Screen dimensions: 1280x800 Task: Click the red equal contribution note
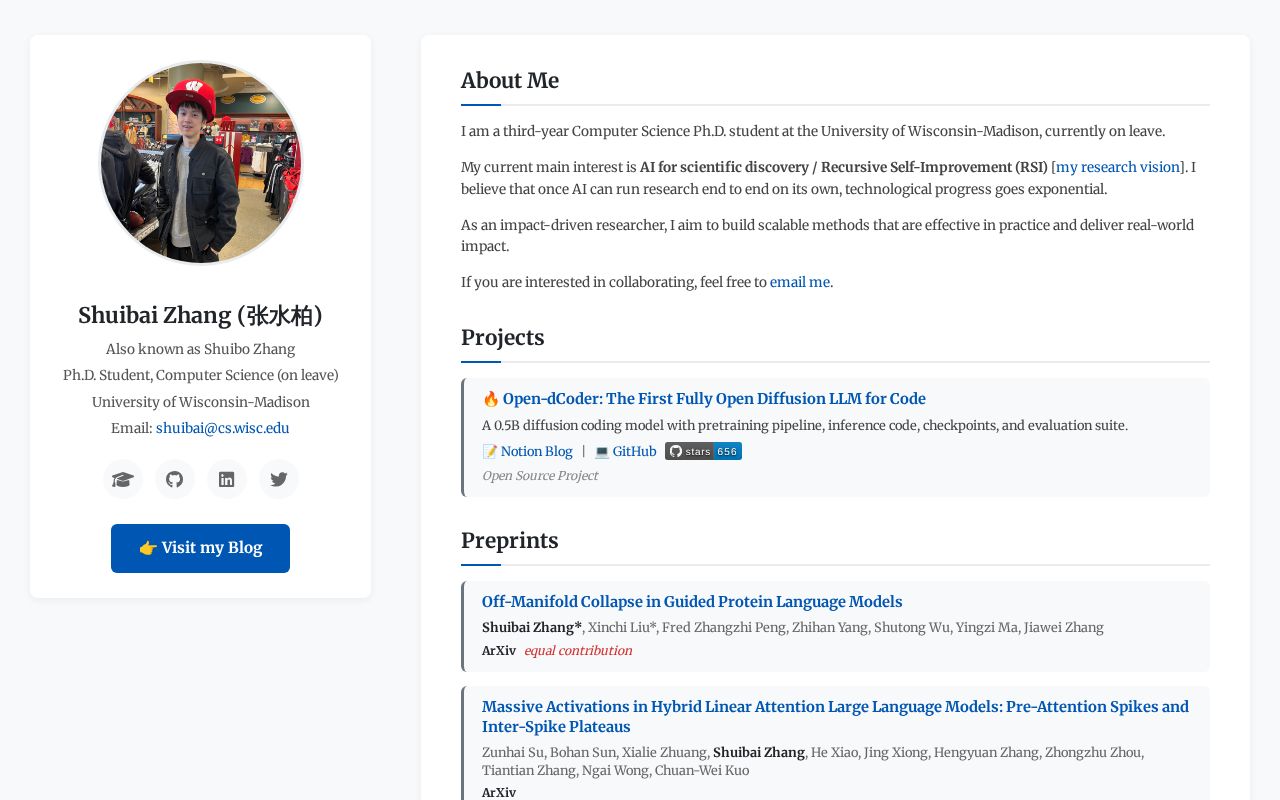[578, 651]
